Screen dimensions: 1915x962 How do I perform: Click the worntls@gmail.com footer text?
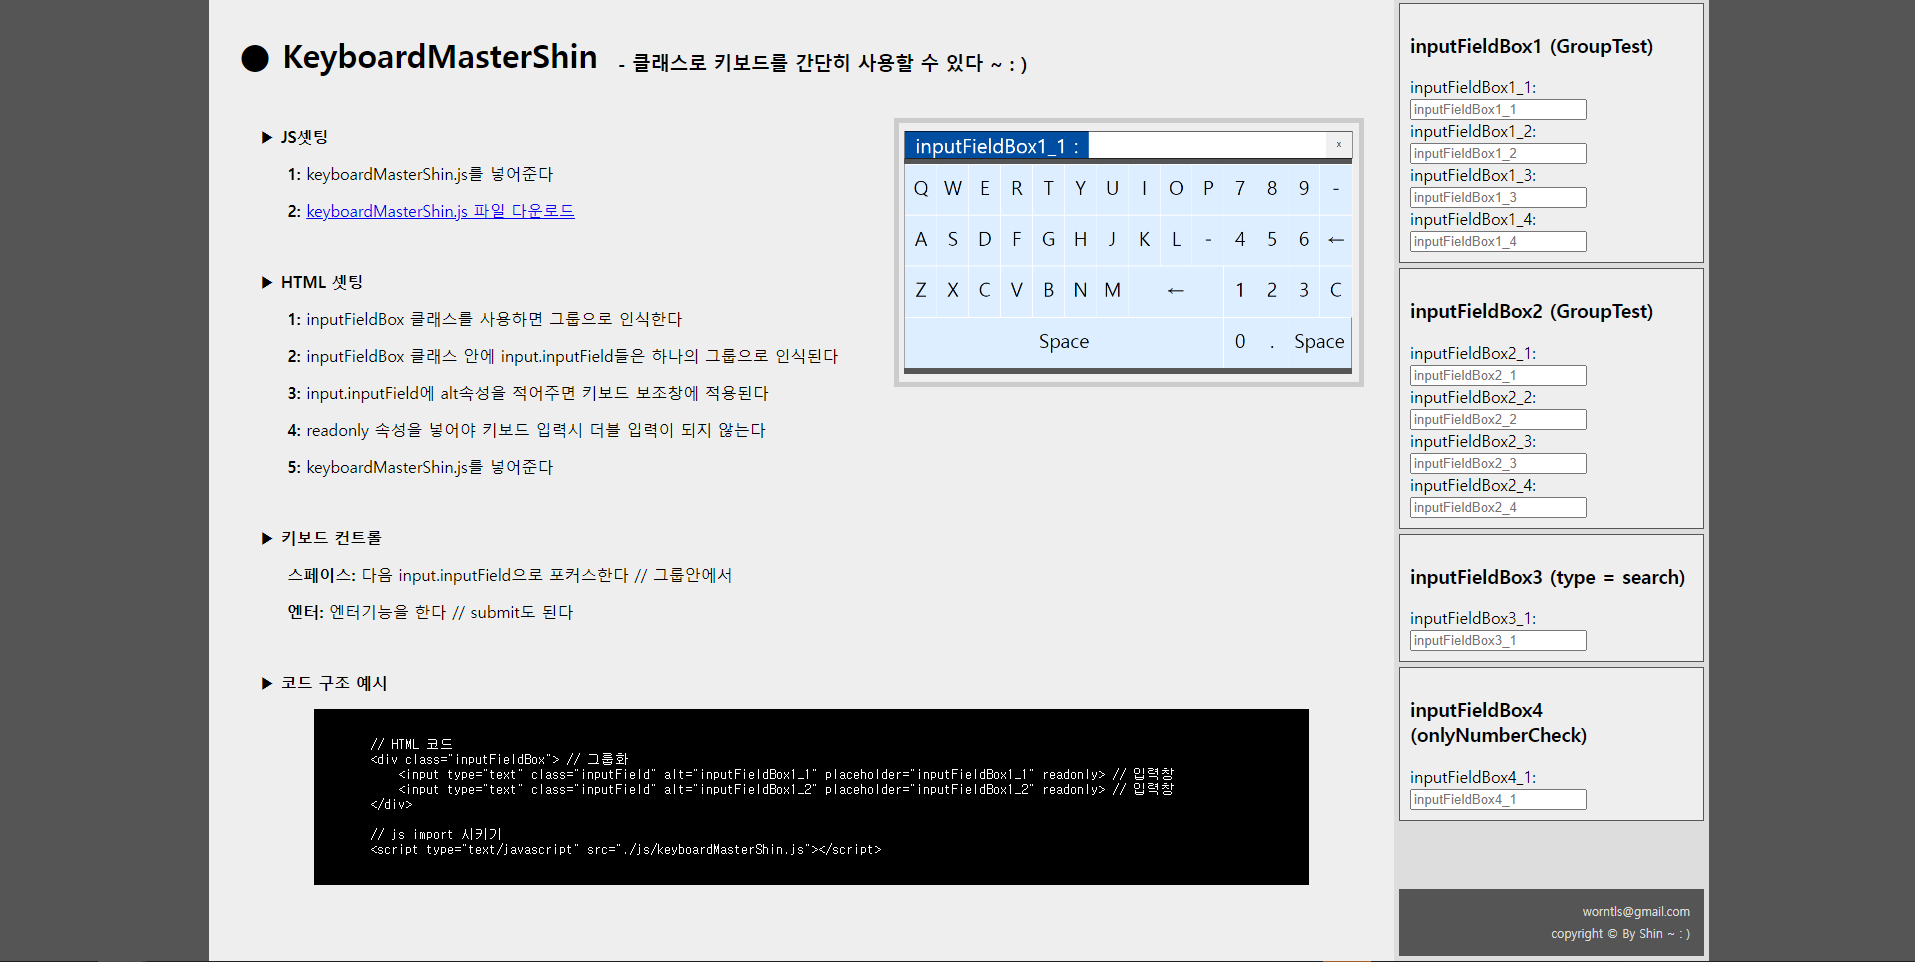[x=1636, y=911]
